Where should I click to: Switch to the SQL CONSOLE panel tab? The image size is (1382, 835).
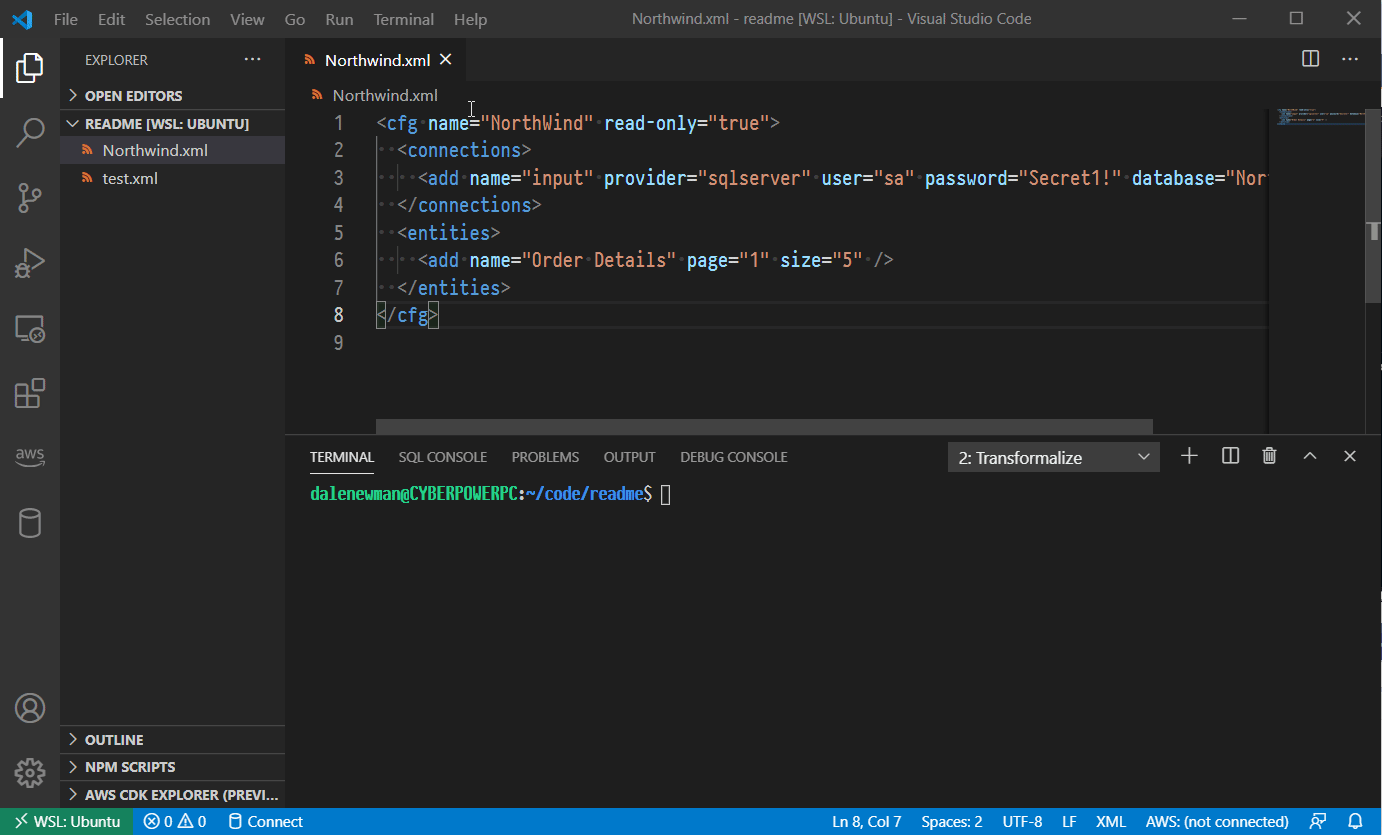442,457
